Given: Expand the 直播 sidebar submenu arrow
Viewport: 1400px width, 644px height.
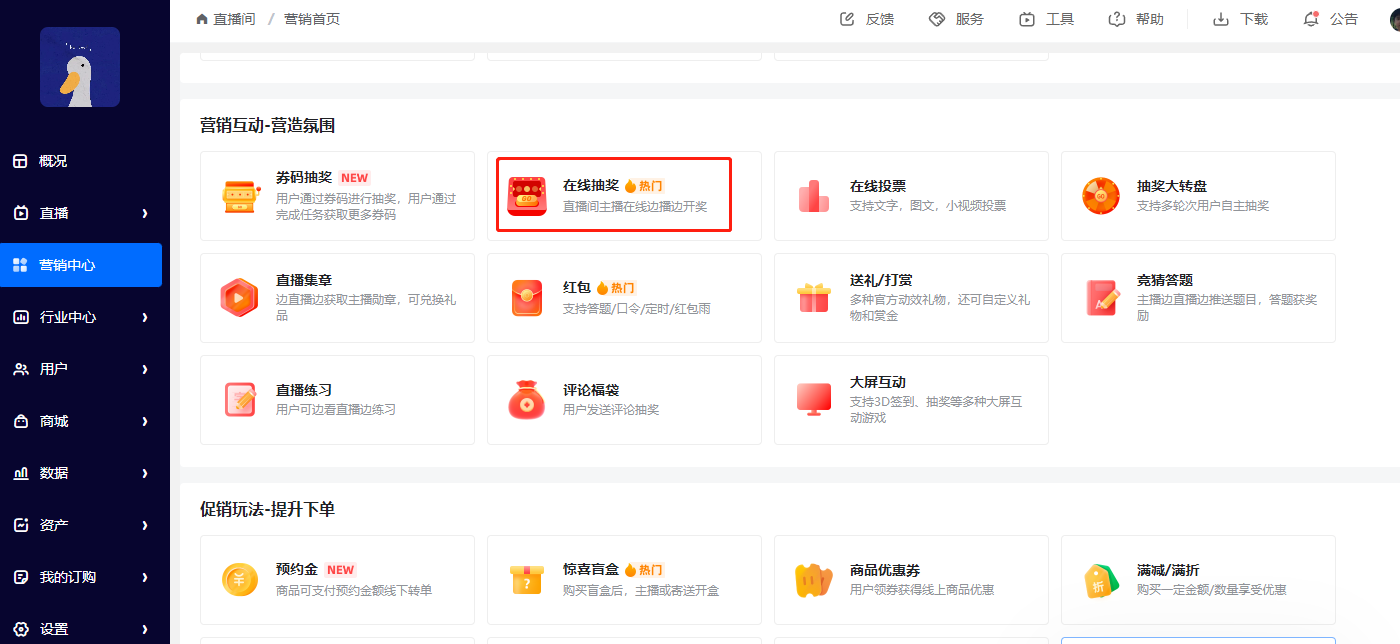Looking at the screenshot, I should point(145,213).
